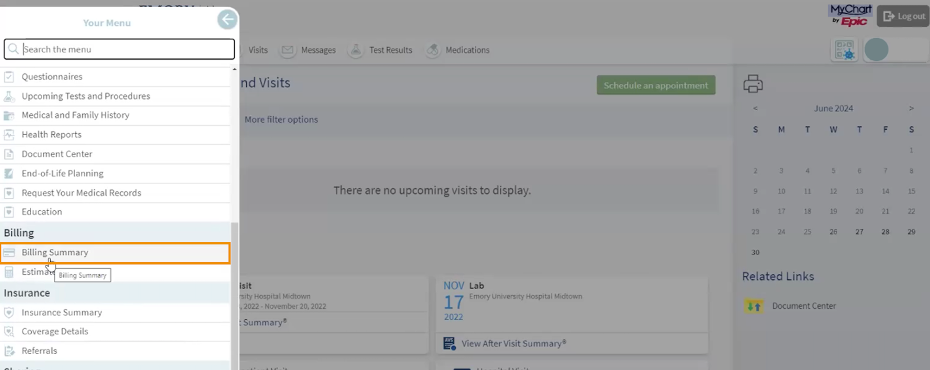Click the envelope icon for Messages
Viewport: 930px width, 370px height.
(288, 50)
